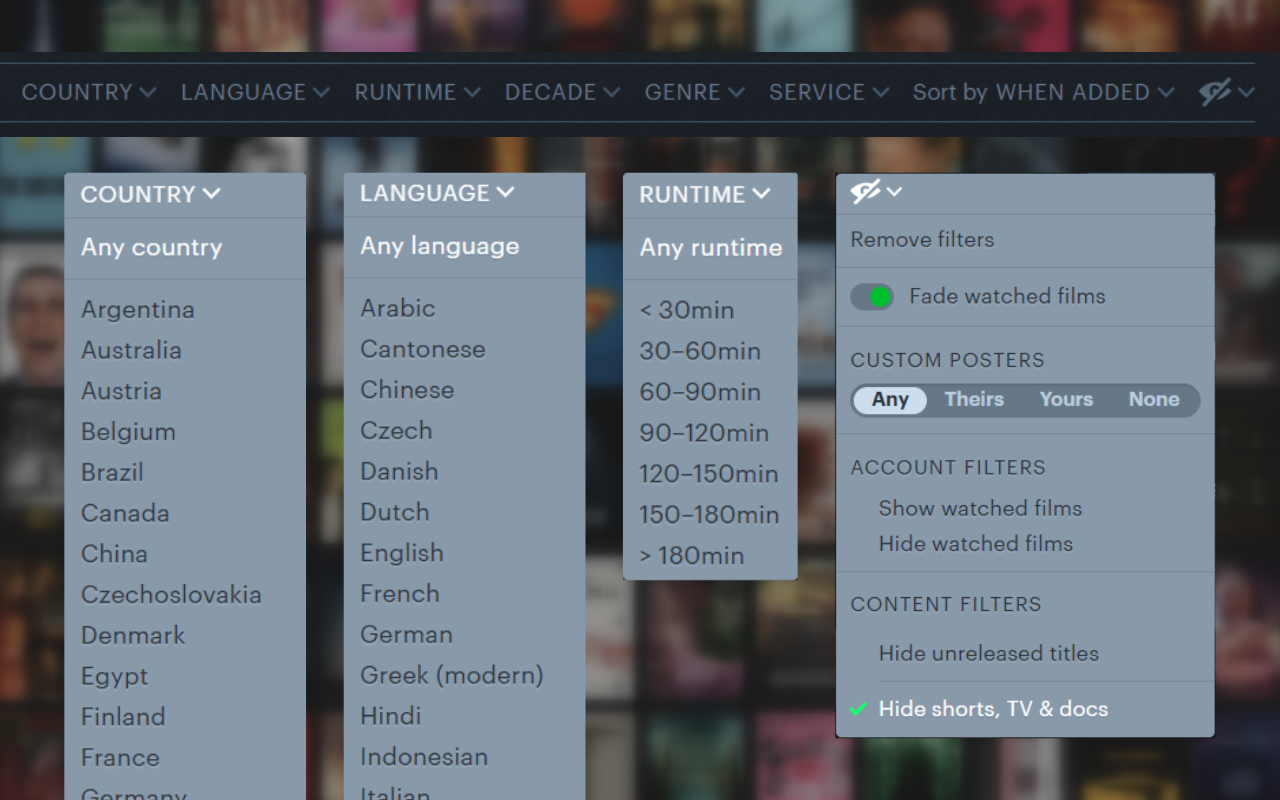Toggle Fade watched films switch
1280x800 pixels.
[872, 297]
